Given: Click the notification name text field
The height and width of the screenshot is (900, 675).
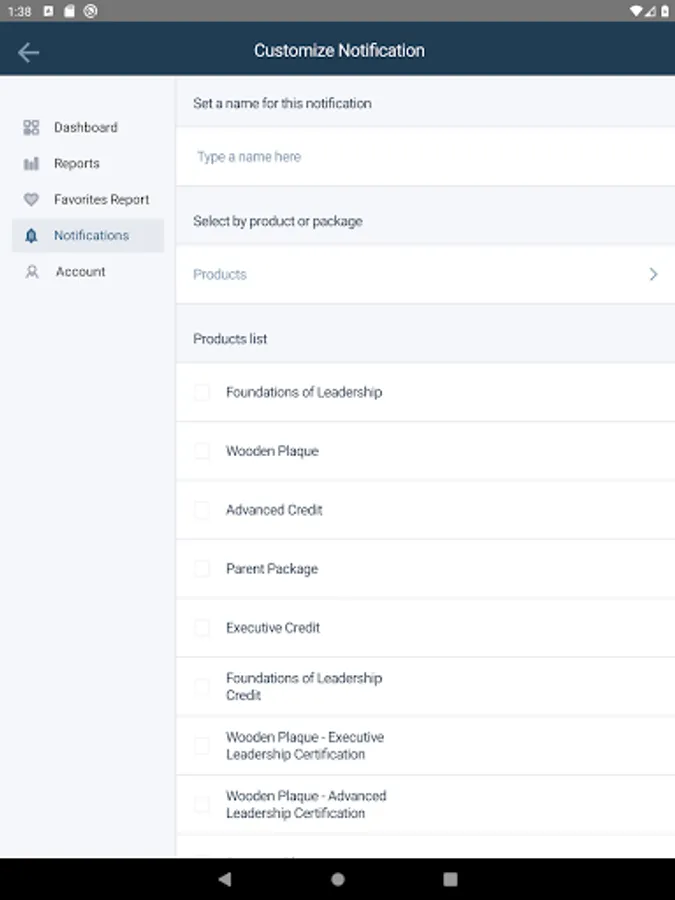Looking at the screenshot, I should pos(420,157).
